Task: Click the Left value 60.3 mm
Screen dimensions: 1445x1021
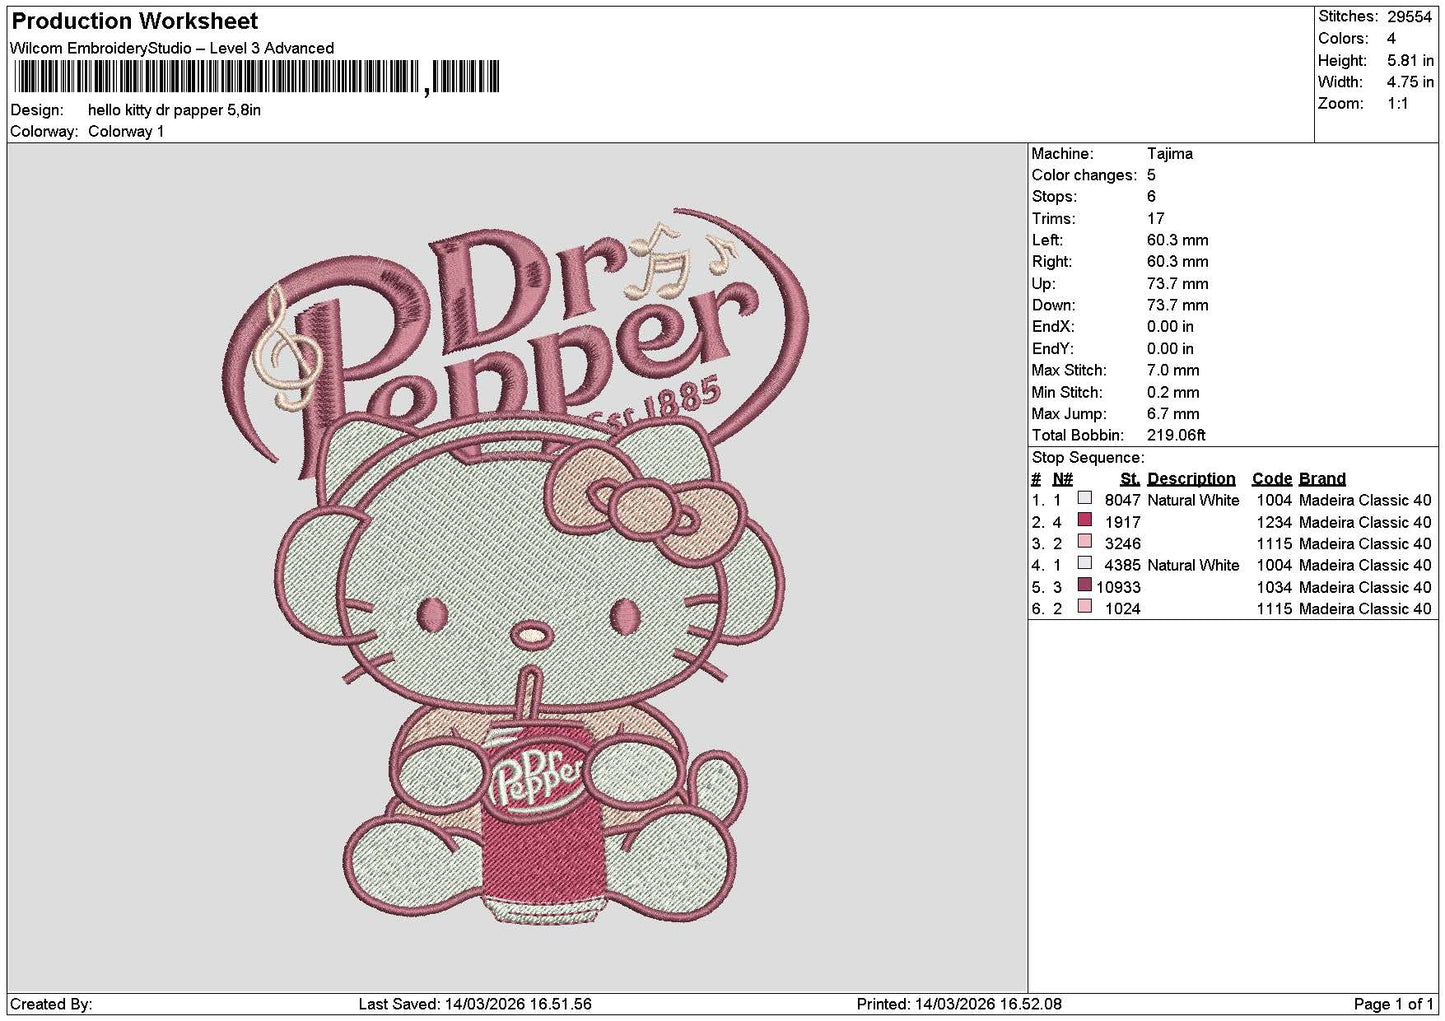Action: coord(1177,240)
